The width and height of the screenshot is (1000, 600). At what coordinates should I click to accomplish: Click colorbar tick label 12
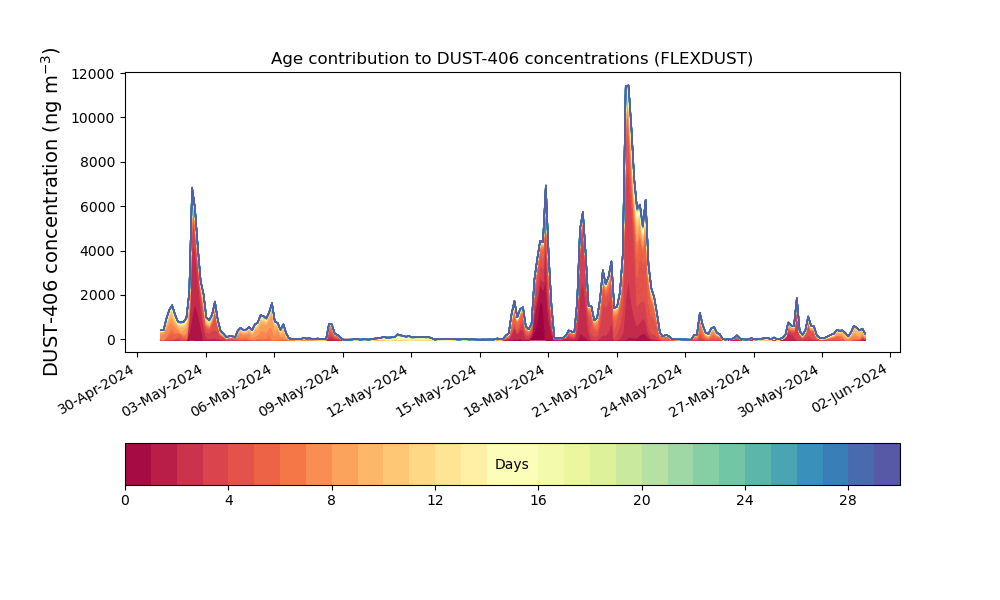435,501
